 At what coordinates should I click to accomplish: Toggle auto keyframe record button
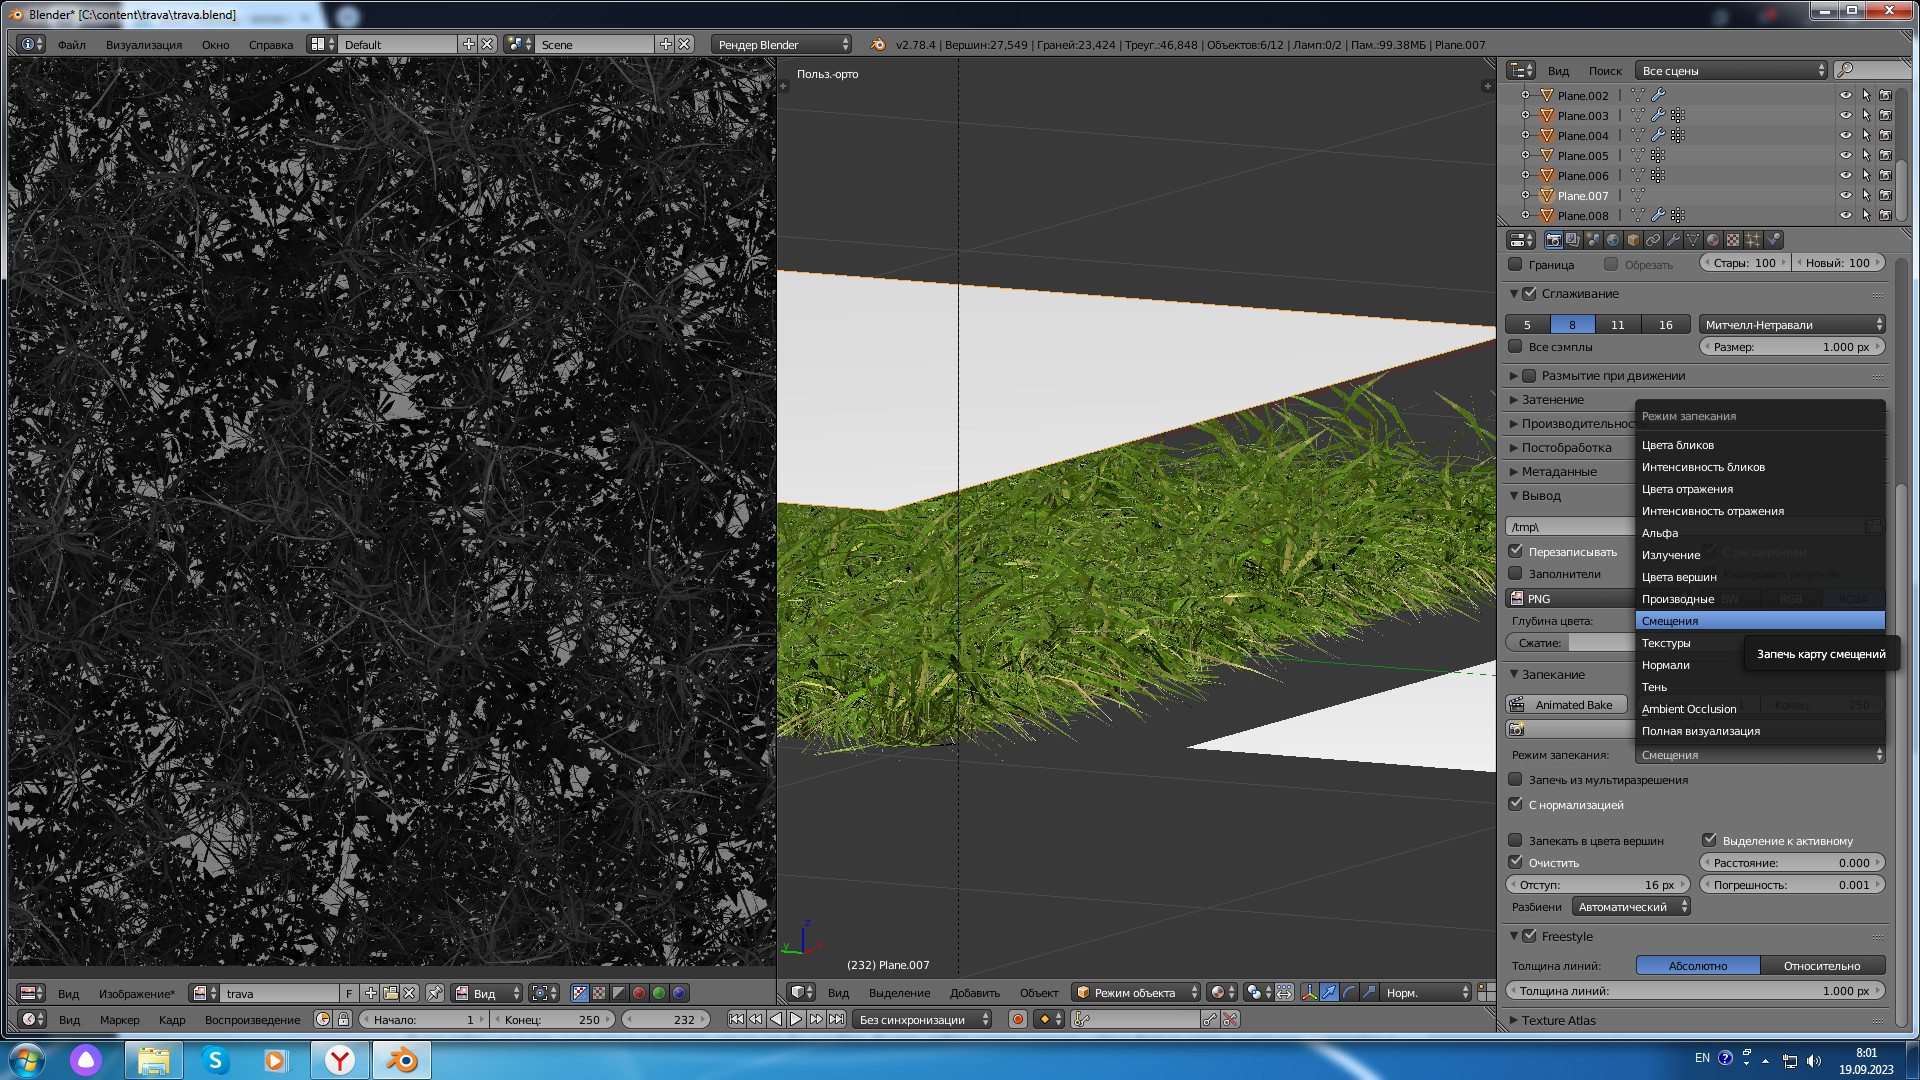[x=1018, y=1019]
